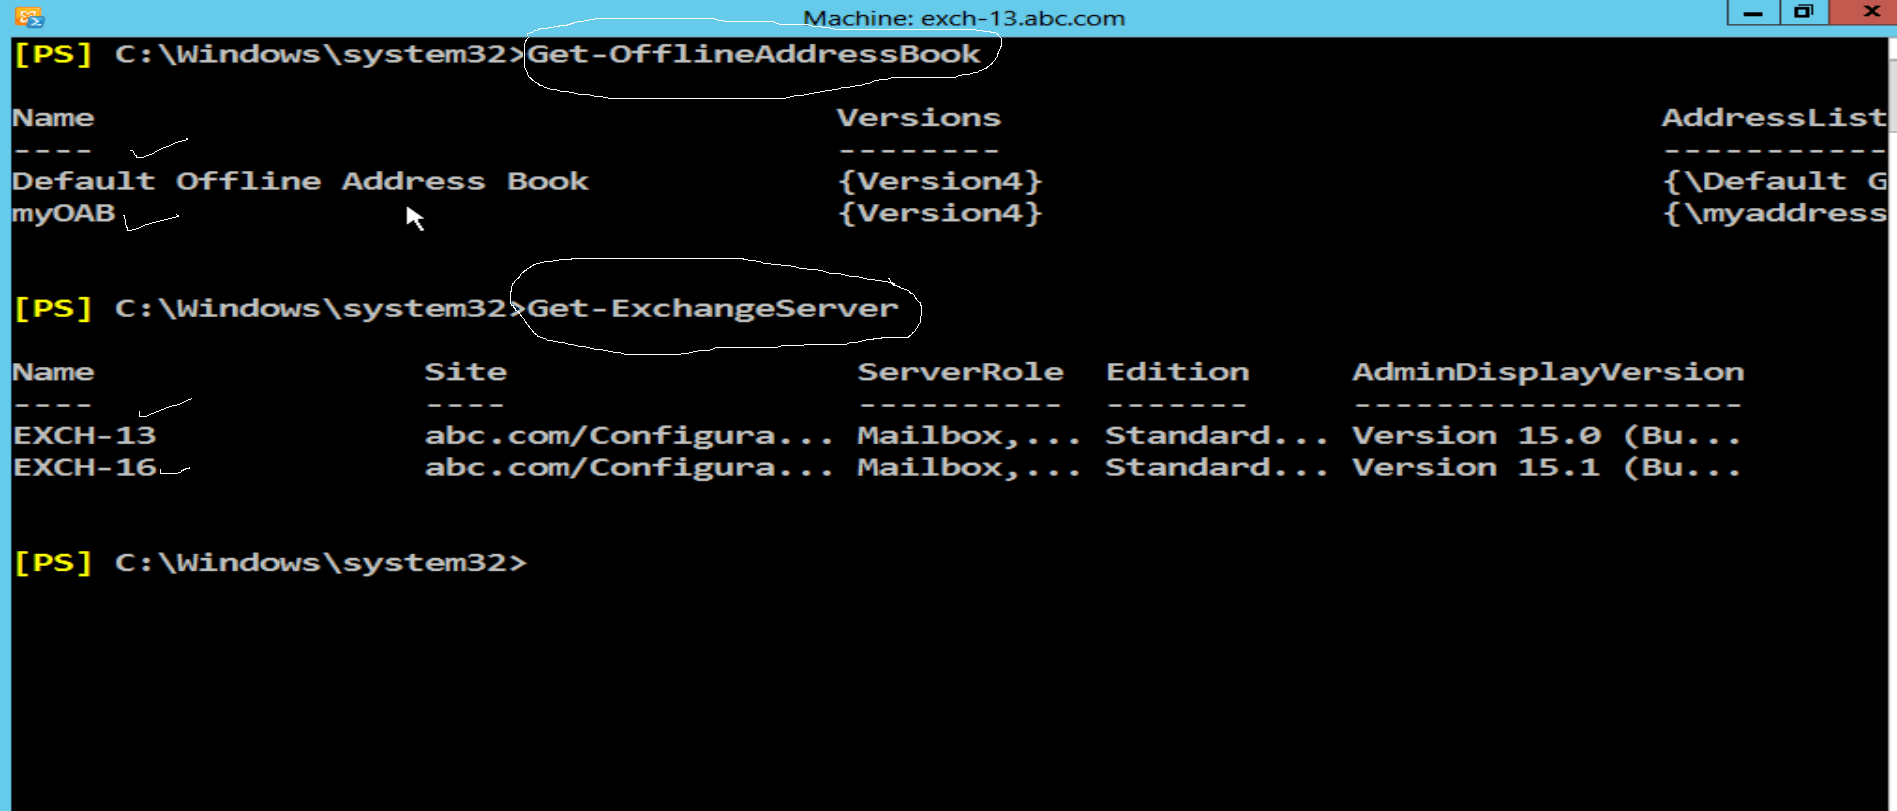The width and height of the screenshot is (1897, 811).
Task: Click the {Version4} value beside myOAB
Action: click(941, 212)
